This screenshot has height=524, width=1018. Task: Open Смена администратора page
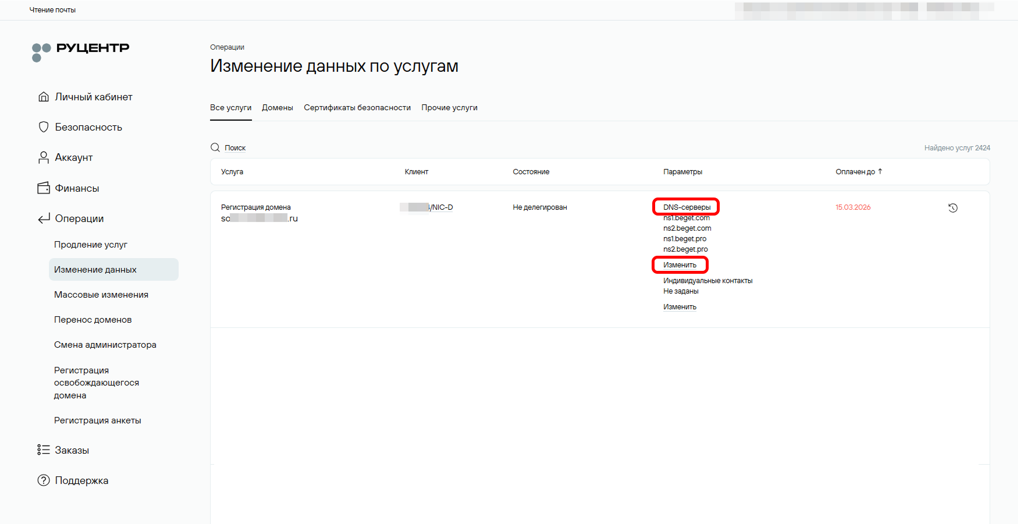tap(105, 345)
